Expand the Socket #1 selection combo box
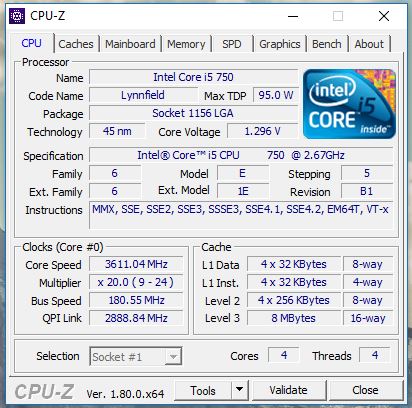The width and height of the screenshot is (412, 408). [136, 356]
